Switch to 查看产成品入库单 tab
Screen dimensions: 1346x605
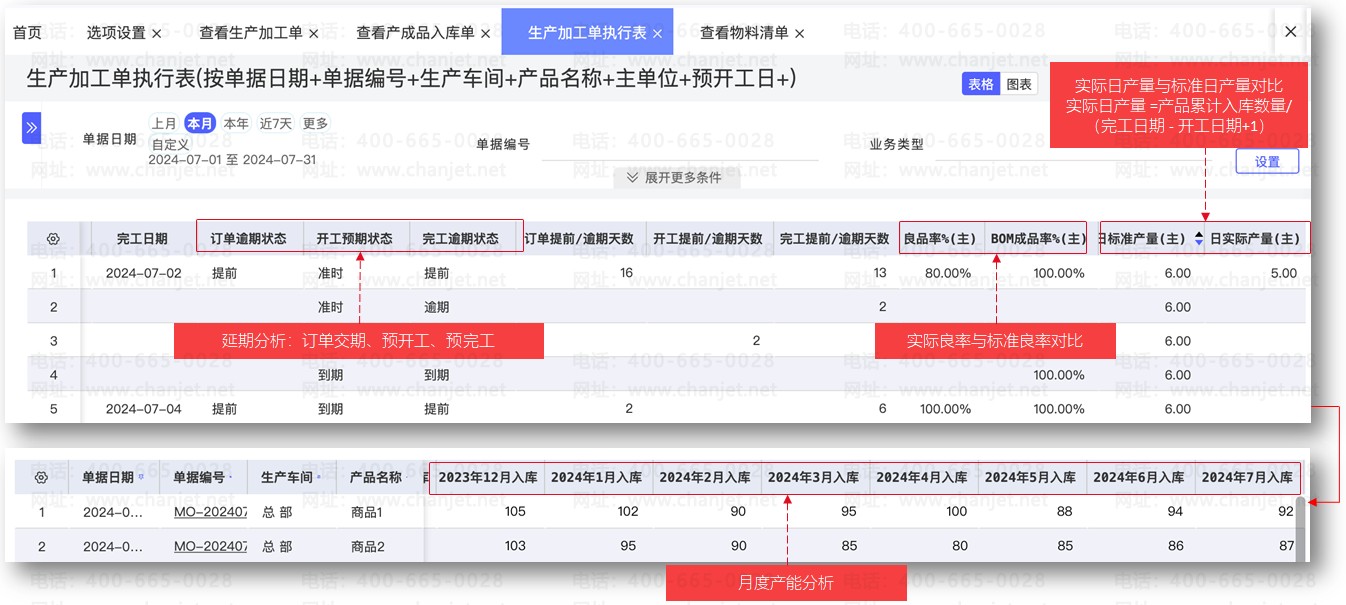tap(416, 33)
